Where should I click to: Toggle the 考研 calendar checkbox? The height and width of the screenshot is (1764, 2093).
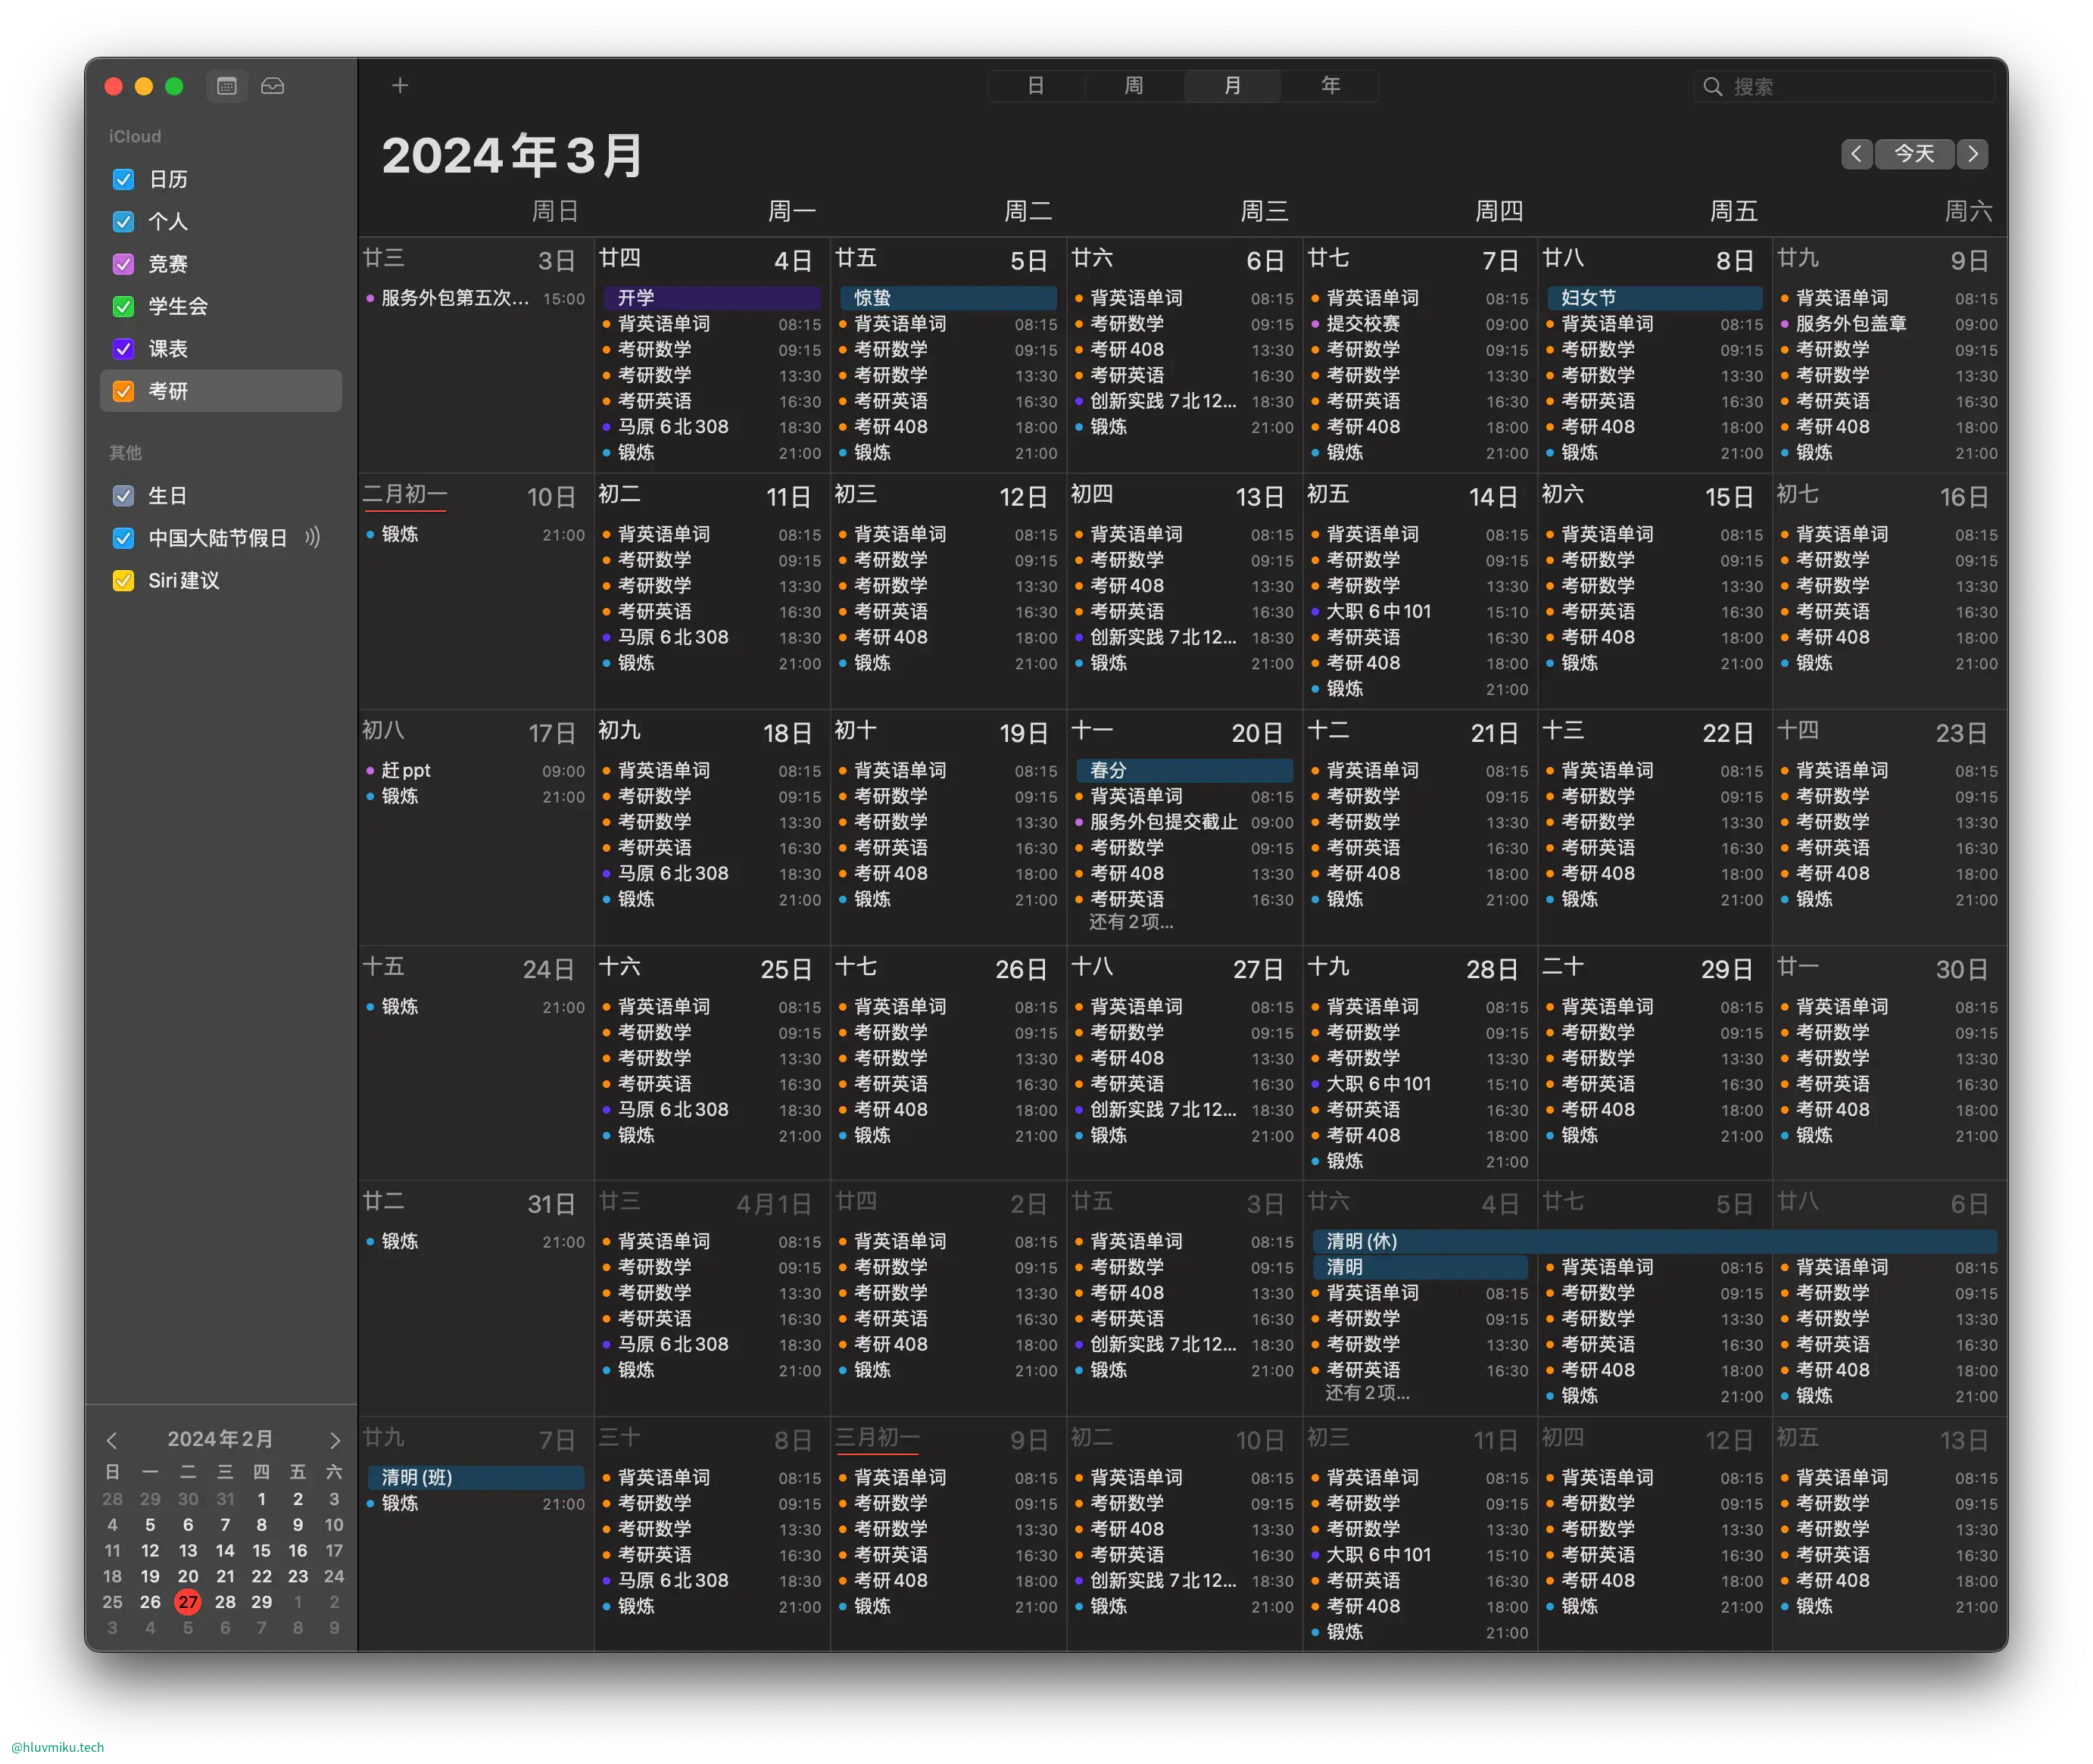point(124,391)
